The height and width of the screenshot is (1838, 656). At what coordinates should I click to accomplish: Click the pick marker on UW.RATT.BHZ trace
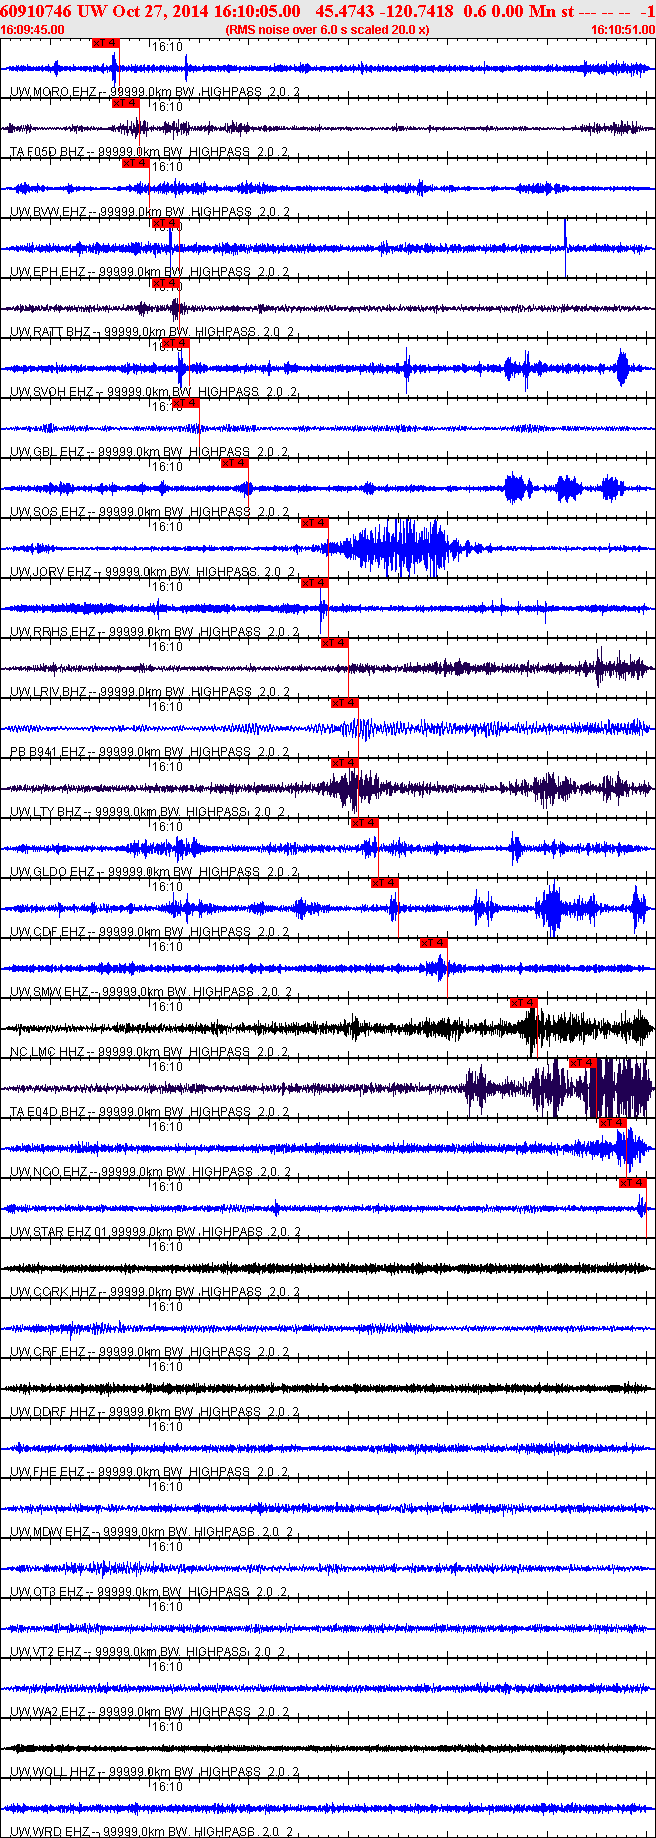tap(165, 283)
